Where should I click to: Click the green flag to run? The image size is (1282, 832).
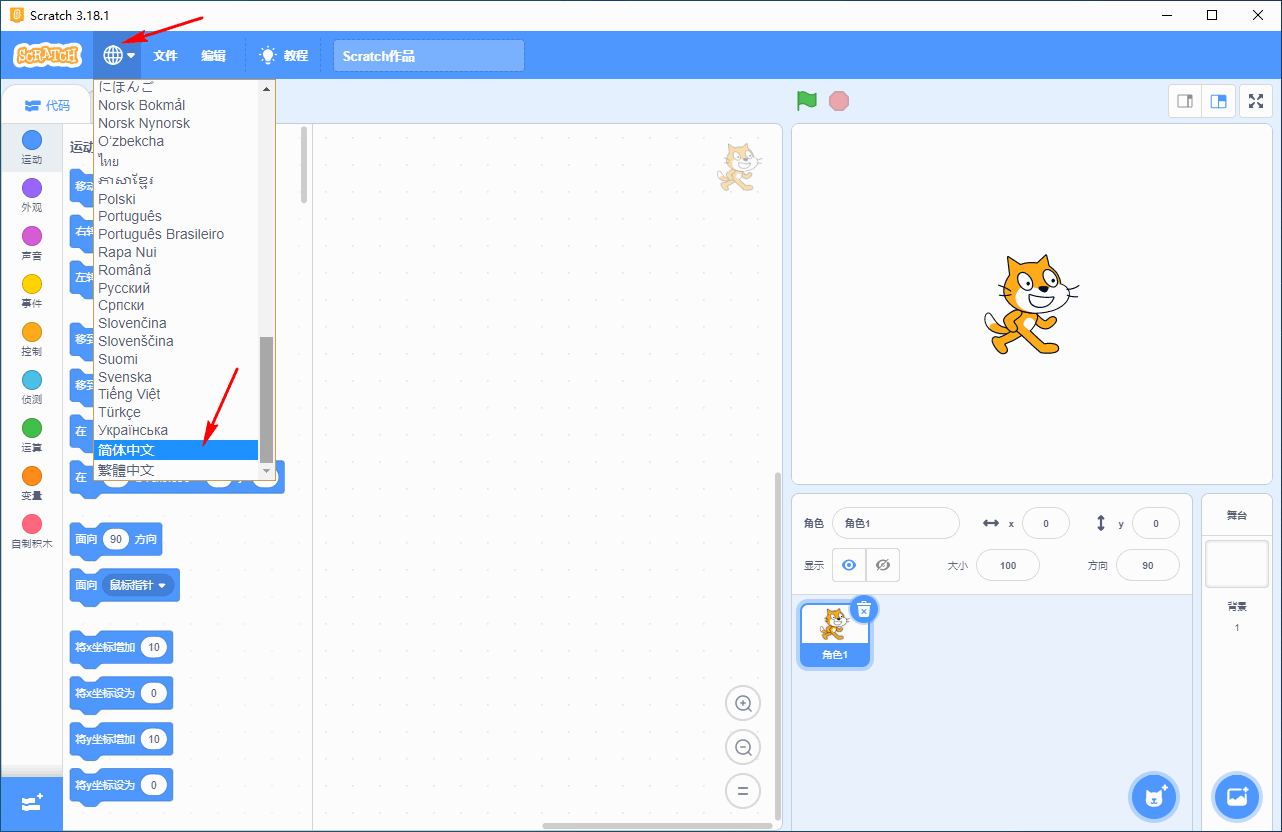tap(806, 101)
